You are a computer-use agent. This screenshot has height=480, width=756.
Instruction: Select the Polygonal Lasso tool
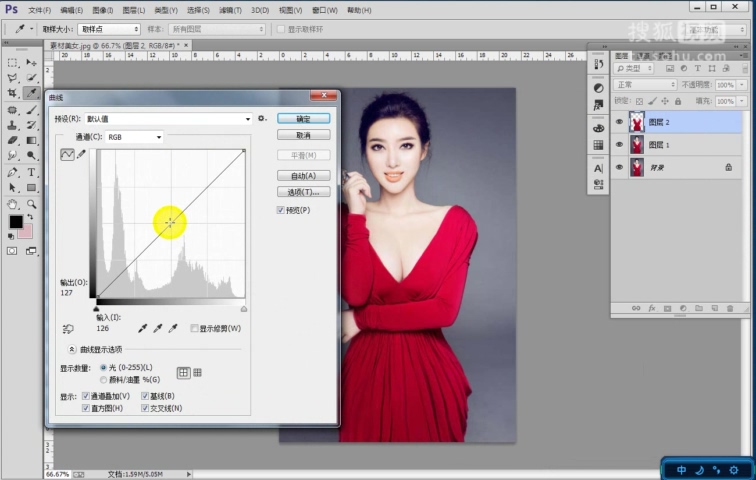tap(13, 78)
